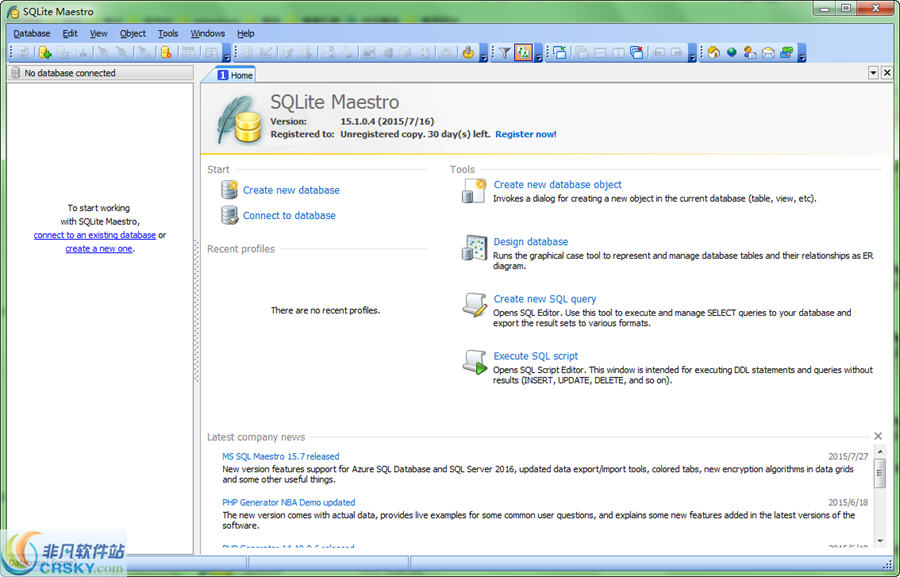The image size is (900, 577).
Task: Click Create new database link
Action: (x=291, y=190)
